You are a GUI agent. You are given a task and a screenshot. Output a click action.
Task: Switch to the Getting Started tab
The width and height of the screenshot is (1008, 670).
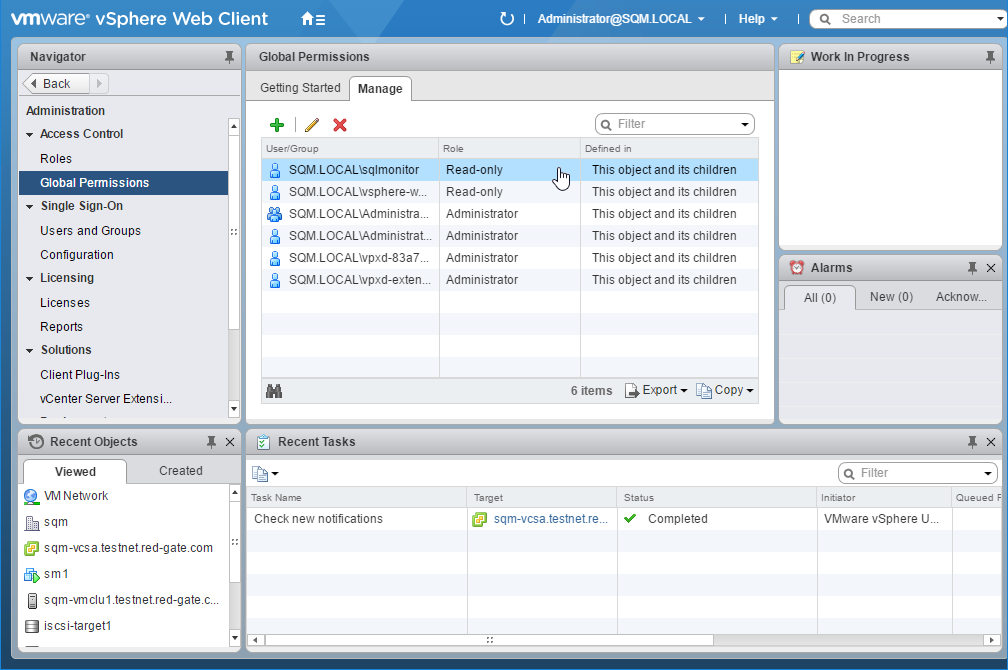[300, 88]
